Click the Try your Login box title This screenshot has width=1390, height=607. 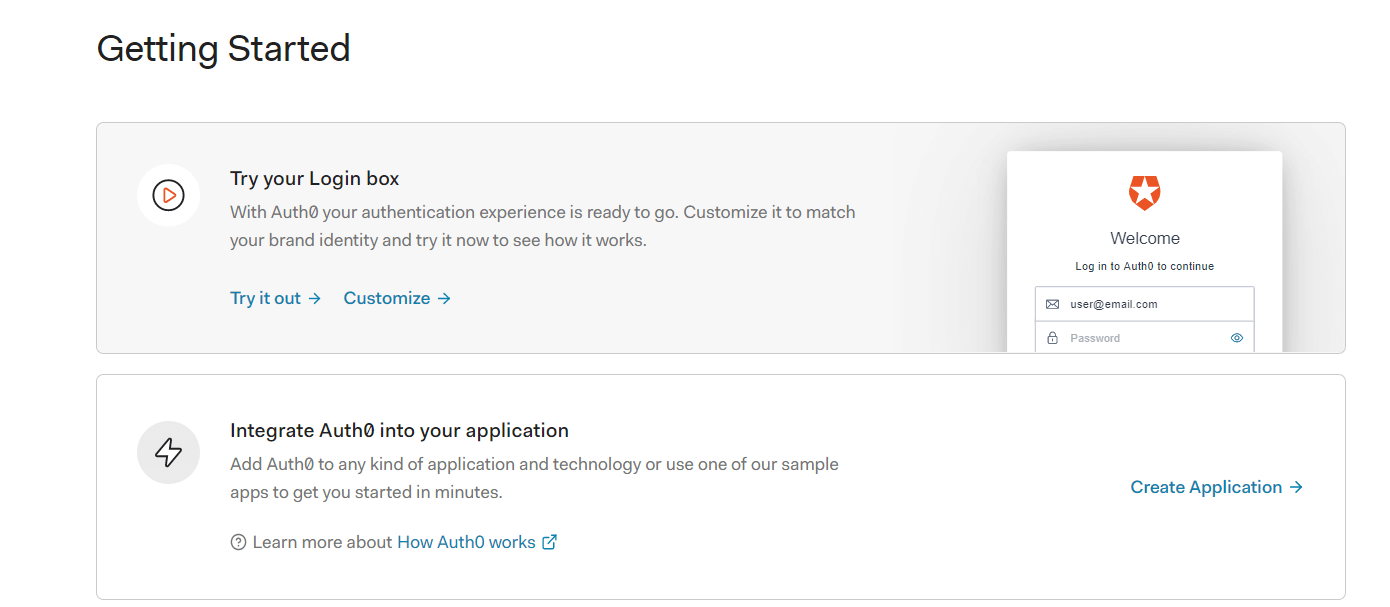(314, 179)
